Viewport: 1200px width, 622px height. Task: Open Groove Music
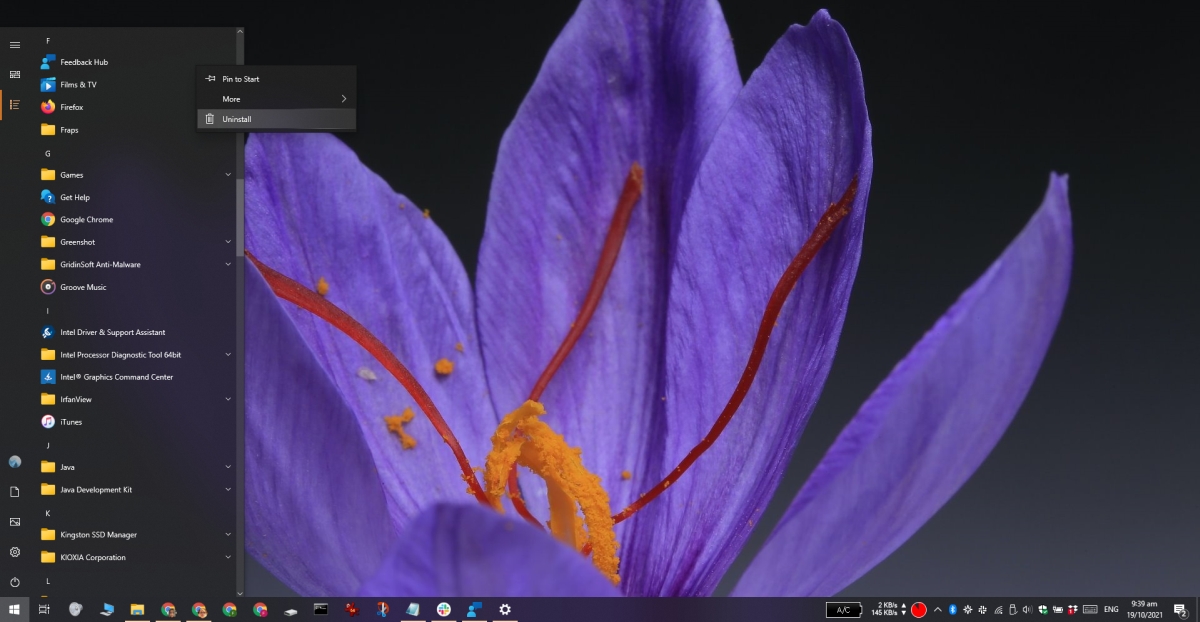135,287
